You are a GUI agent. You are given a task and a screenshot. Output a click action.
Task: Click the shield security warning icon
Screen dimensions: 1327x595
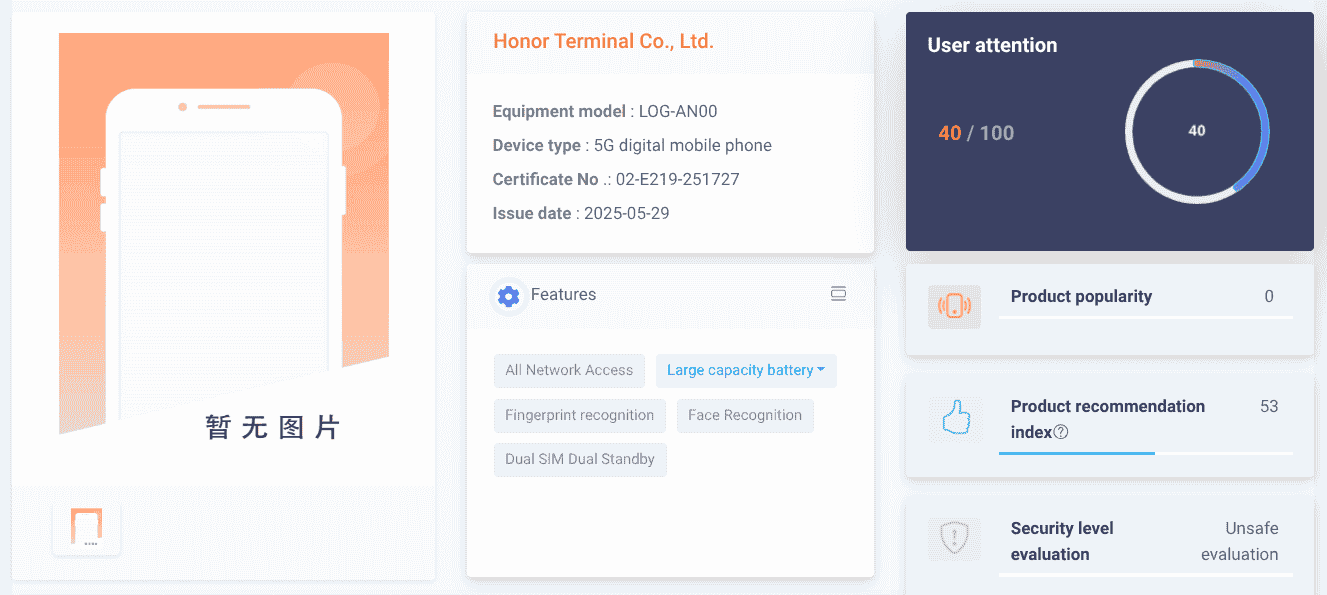954,538
